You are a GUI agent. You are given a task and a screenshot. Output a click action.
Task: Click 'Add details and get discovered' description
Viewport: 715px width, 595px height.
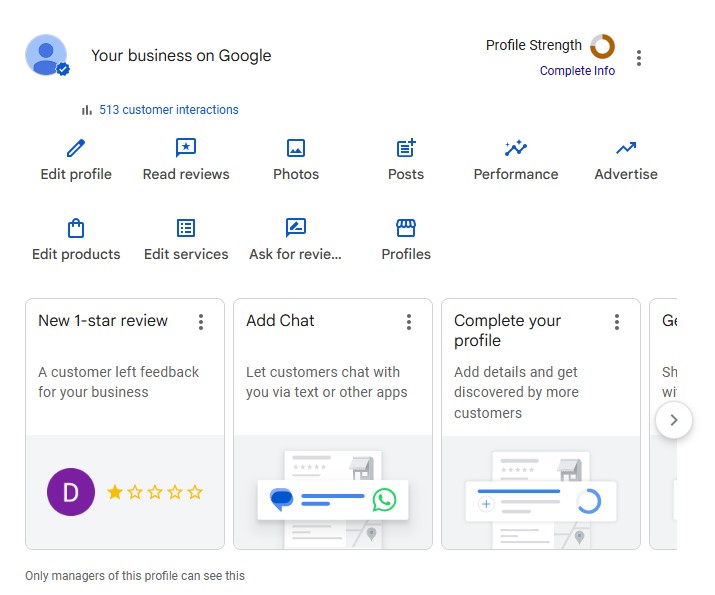pos(516,392)
